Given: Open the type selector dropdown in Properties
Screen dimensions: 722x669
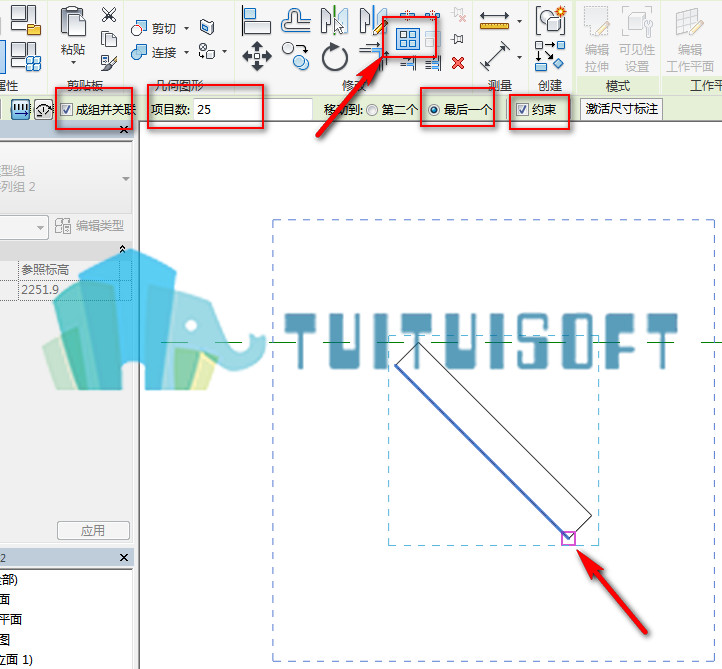Looking at the screenshot, I should 126,179.
